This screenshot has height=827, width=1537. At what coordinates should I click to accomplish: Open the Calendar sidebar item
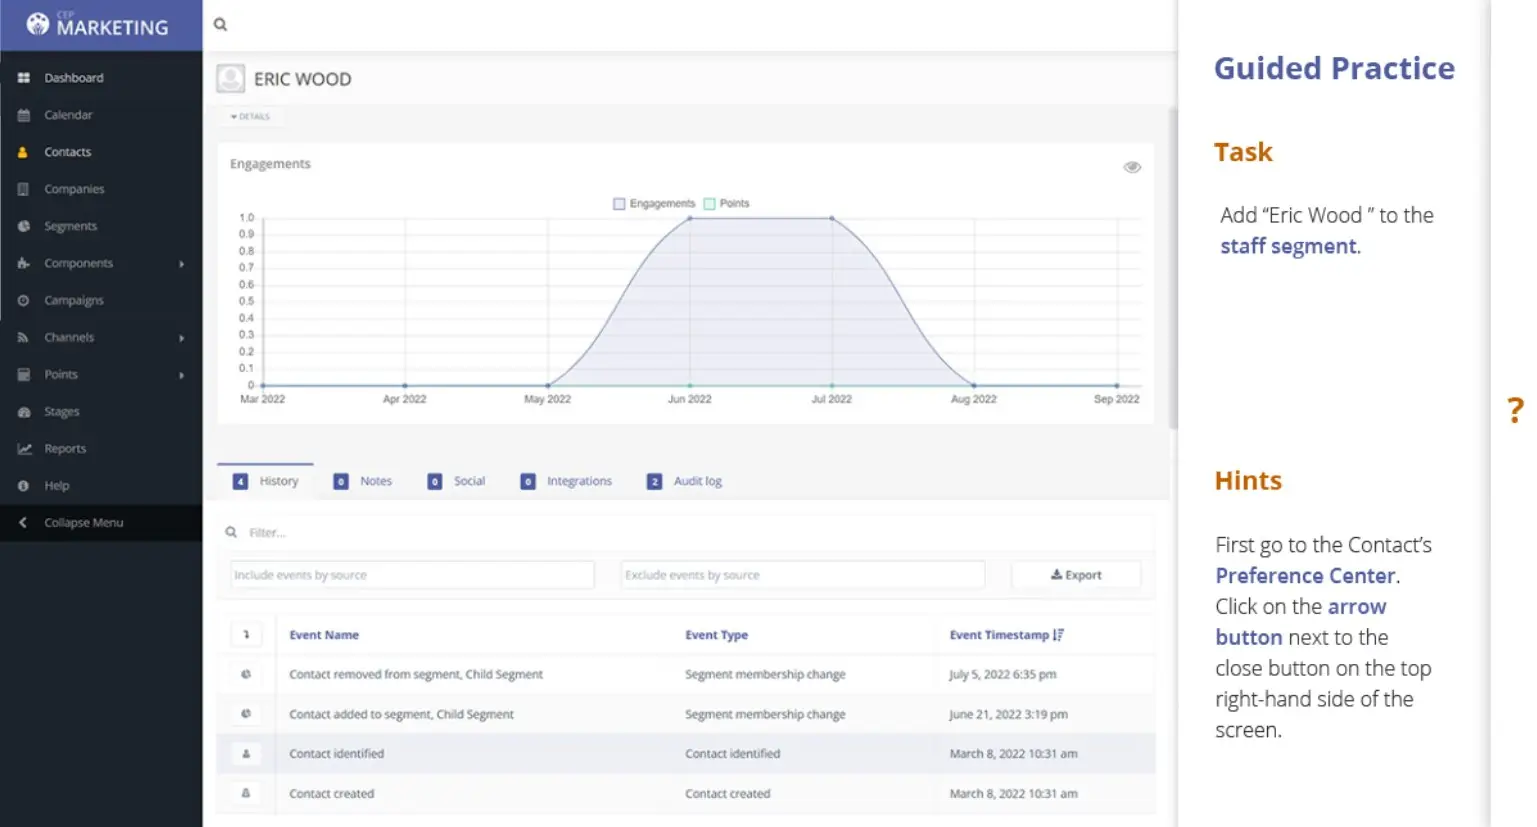point(68,115)
